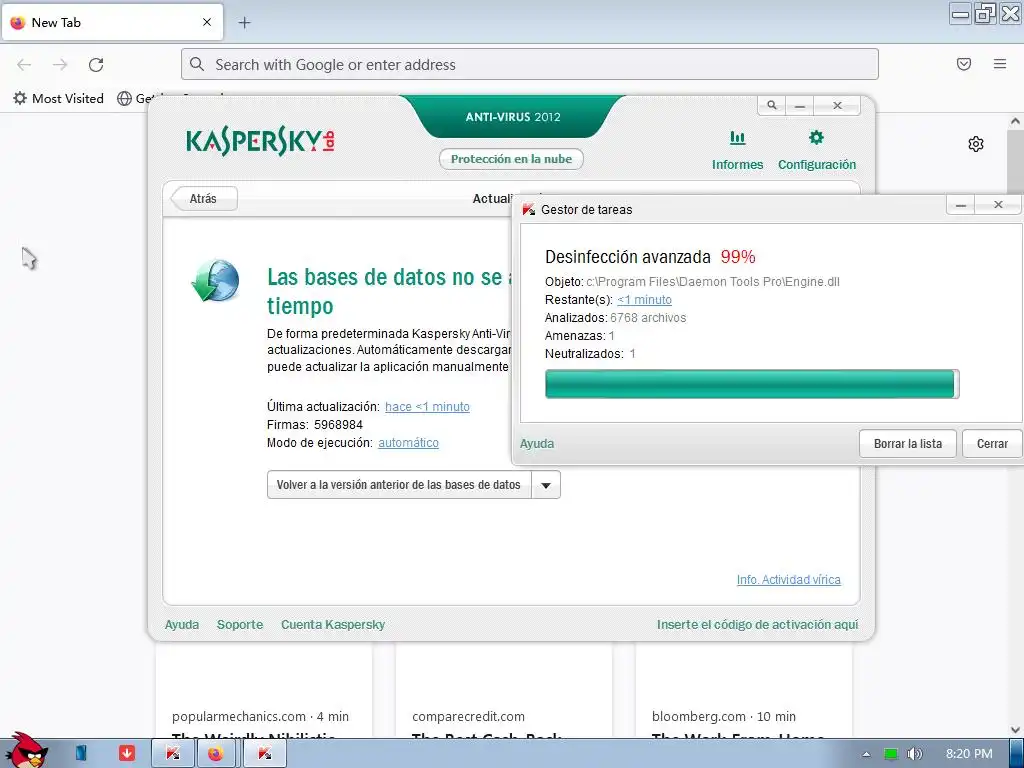This screenshot has width=1024, height=768.
Task: Expand the database rollback dropdown arrow
Action: tap(546, 485)
